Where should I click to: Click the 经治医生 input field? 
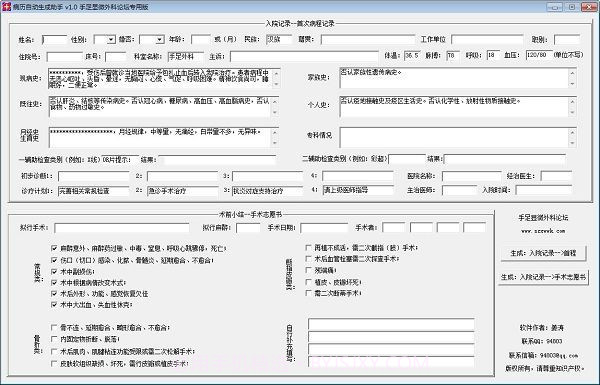[x=556, y=176]
